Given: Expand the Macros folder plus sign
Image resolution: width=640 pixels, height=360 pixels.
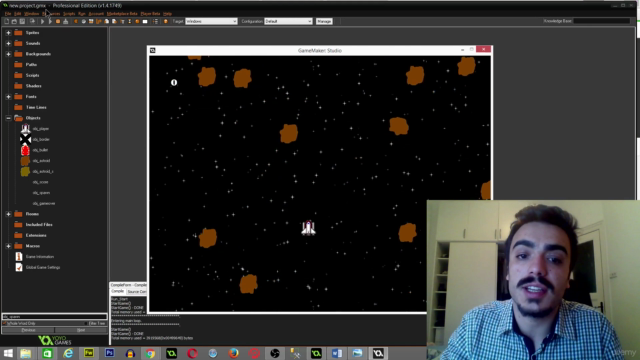Looking at the screenshot, I should tap(8, 246).
